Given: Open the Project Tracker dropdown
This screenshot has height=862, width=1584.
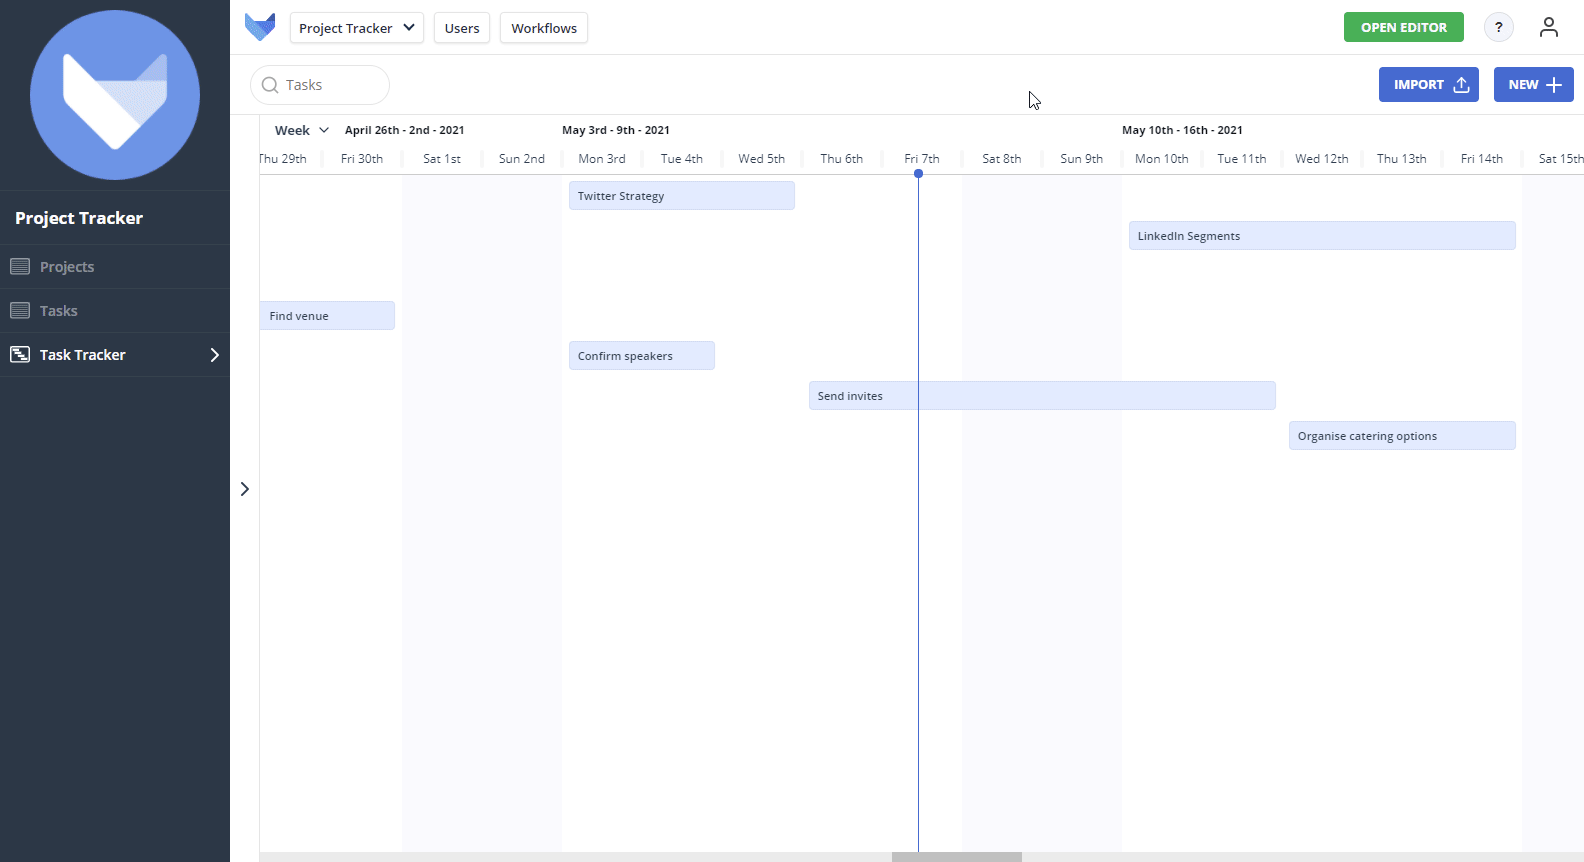Looking at the screenshot, I should point(356,28).
